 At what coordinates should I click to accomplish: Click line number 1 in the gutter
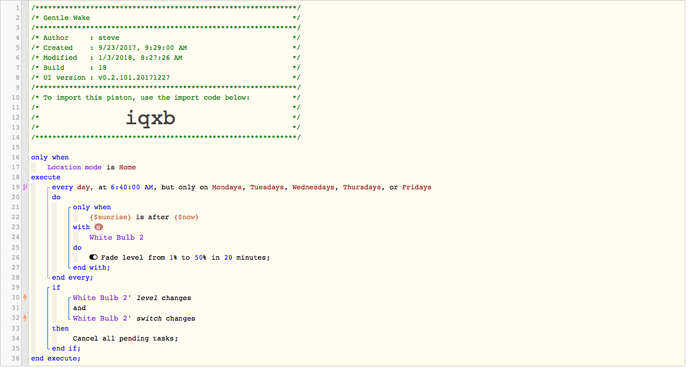[x=17, y=7]
